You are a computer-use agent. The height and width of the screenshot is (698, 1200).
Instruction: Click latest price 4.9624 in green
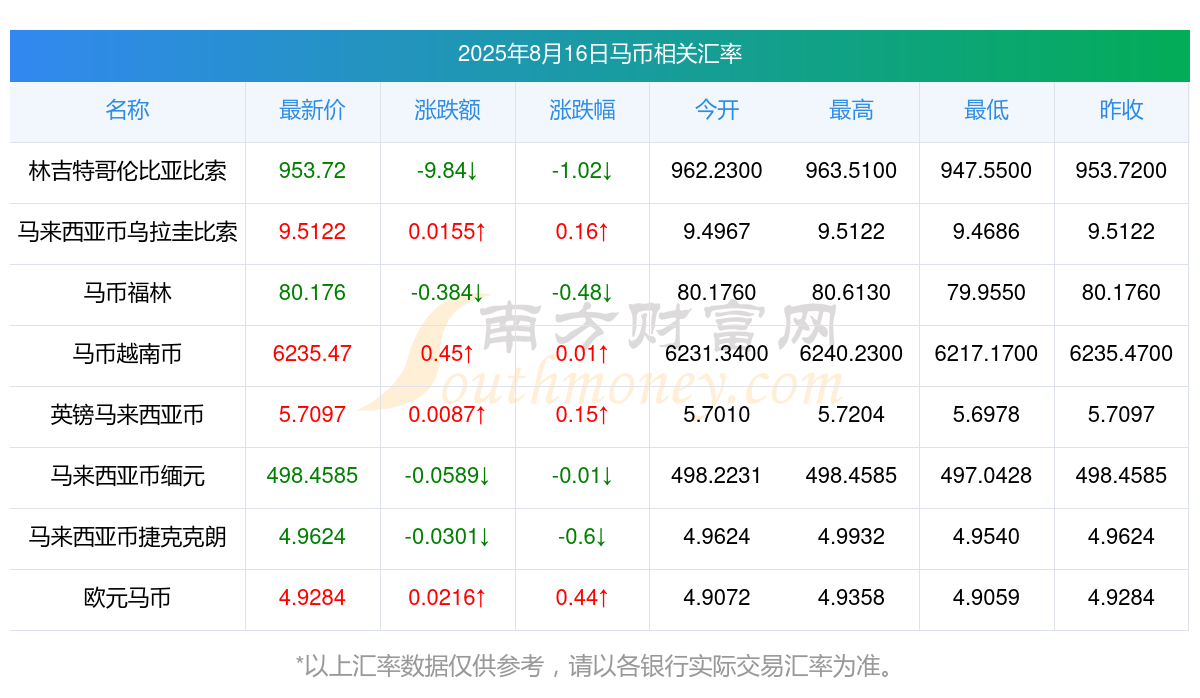313,537
